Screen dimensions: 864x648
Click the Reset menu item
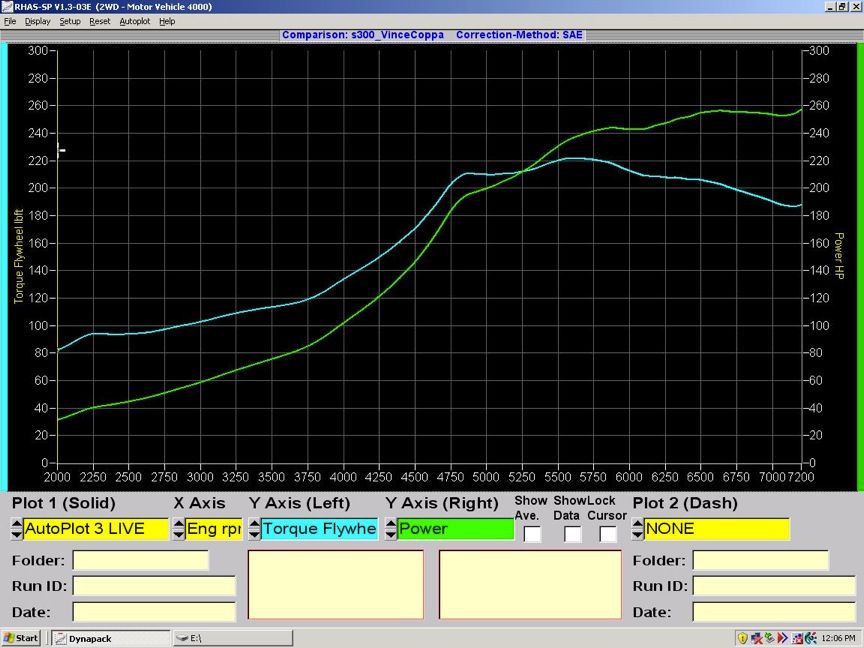pyautogui.click(x=100, y=21)
